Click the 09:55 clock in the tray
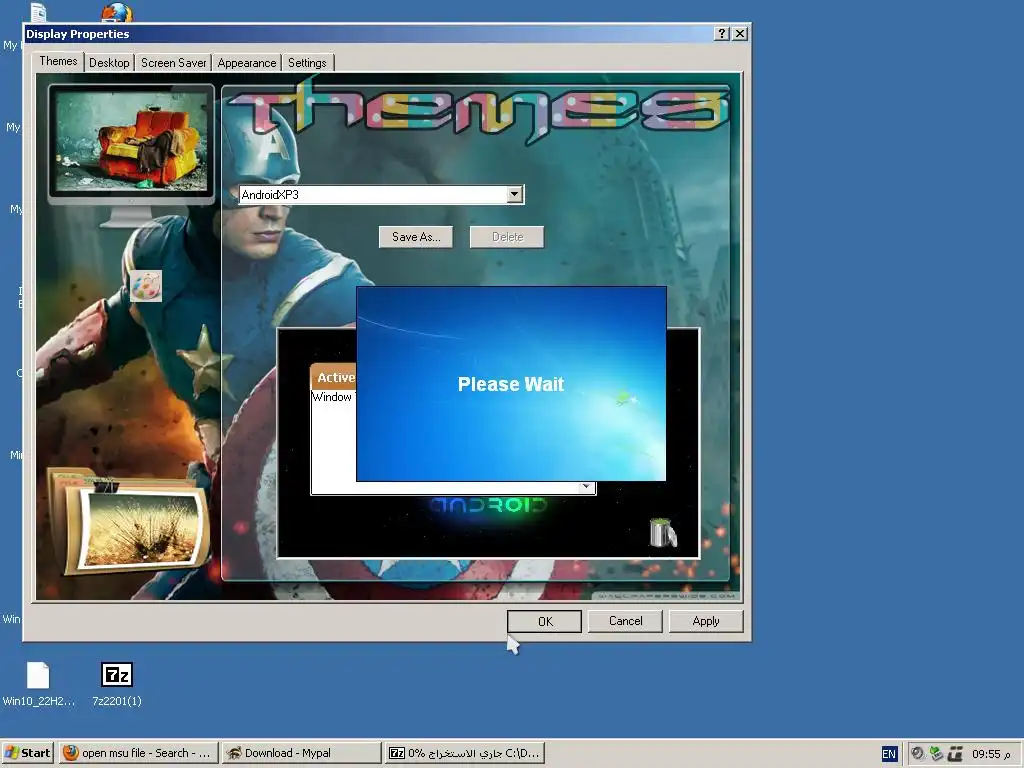The height and width of the screenshot is (768, 1024). click(x=991, y=754)
